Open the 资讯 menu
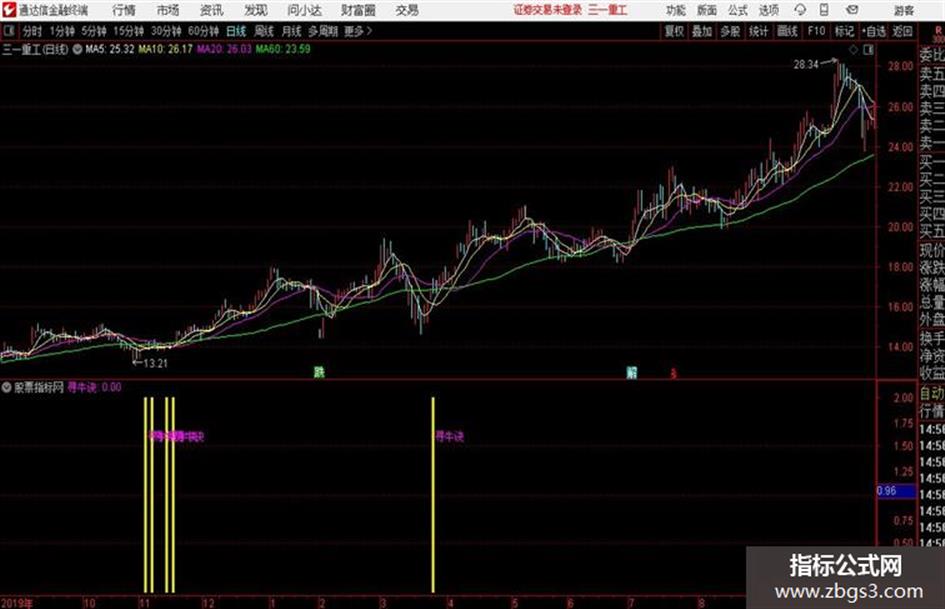This screenshot has width=945, height=609. point(211,10)
